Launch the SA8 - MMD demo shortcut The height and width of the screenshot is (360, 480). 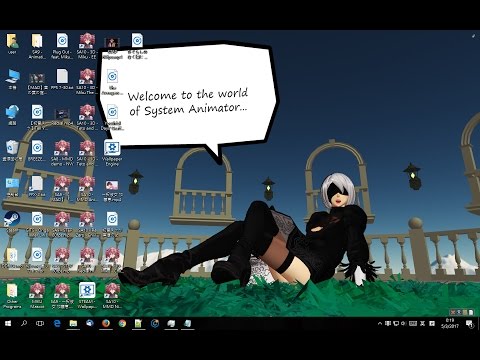tap(62, 153)
